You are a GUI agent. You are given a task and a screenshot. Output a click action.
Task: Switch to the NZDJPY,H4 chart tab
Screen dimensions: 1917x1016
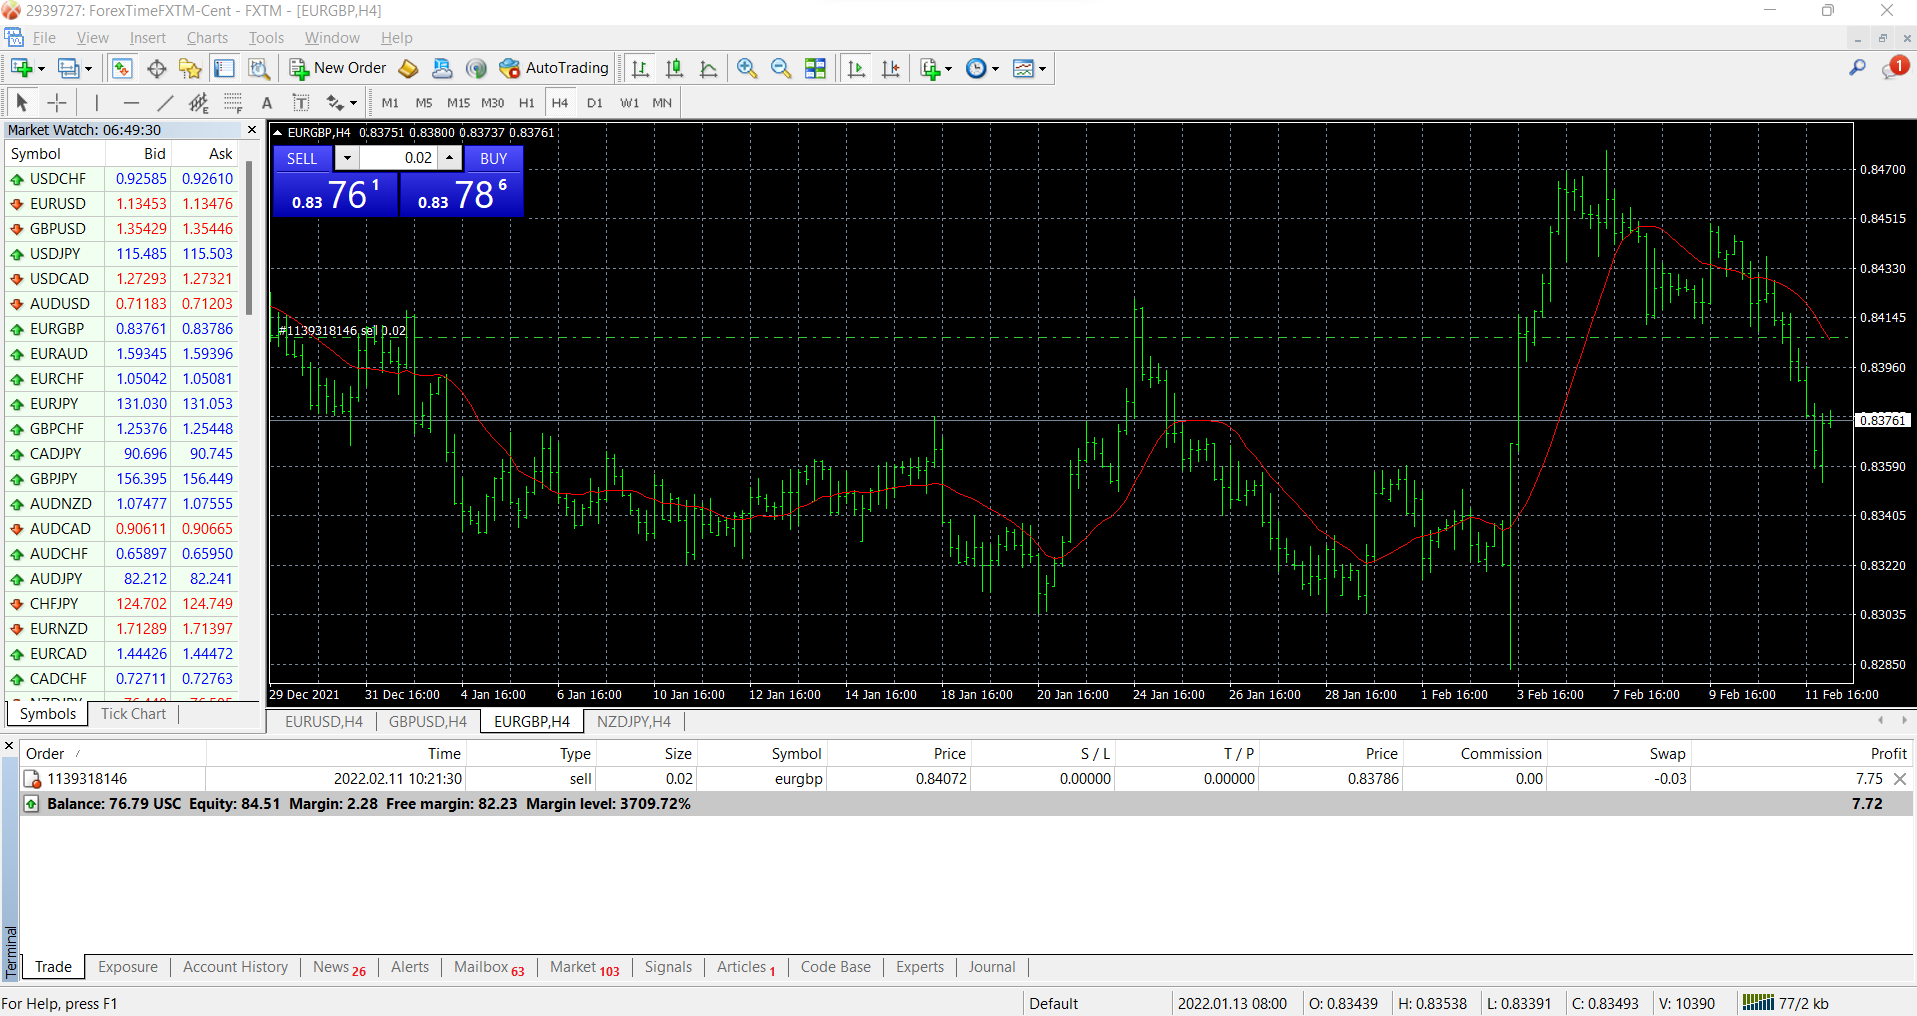tap(634, 721)
